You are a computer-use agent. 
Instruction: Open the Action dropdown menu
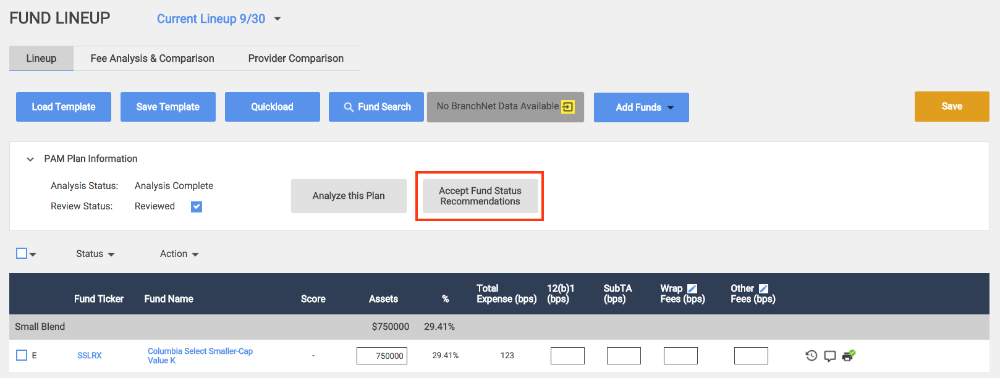pos(179,254)
